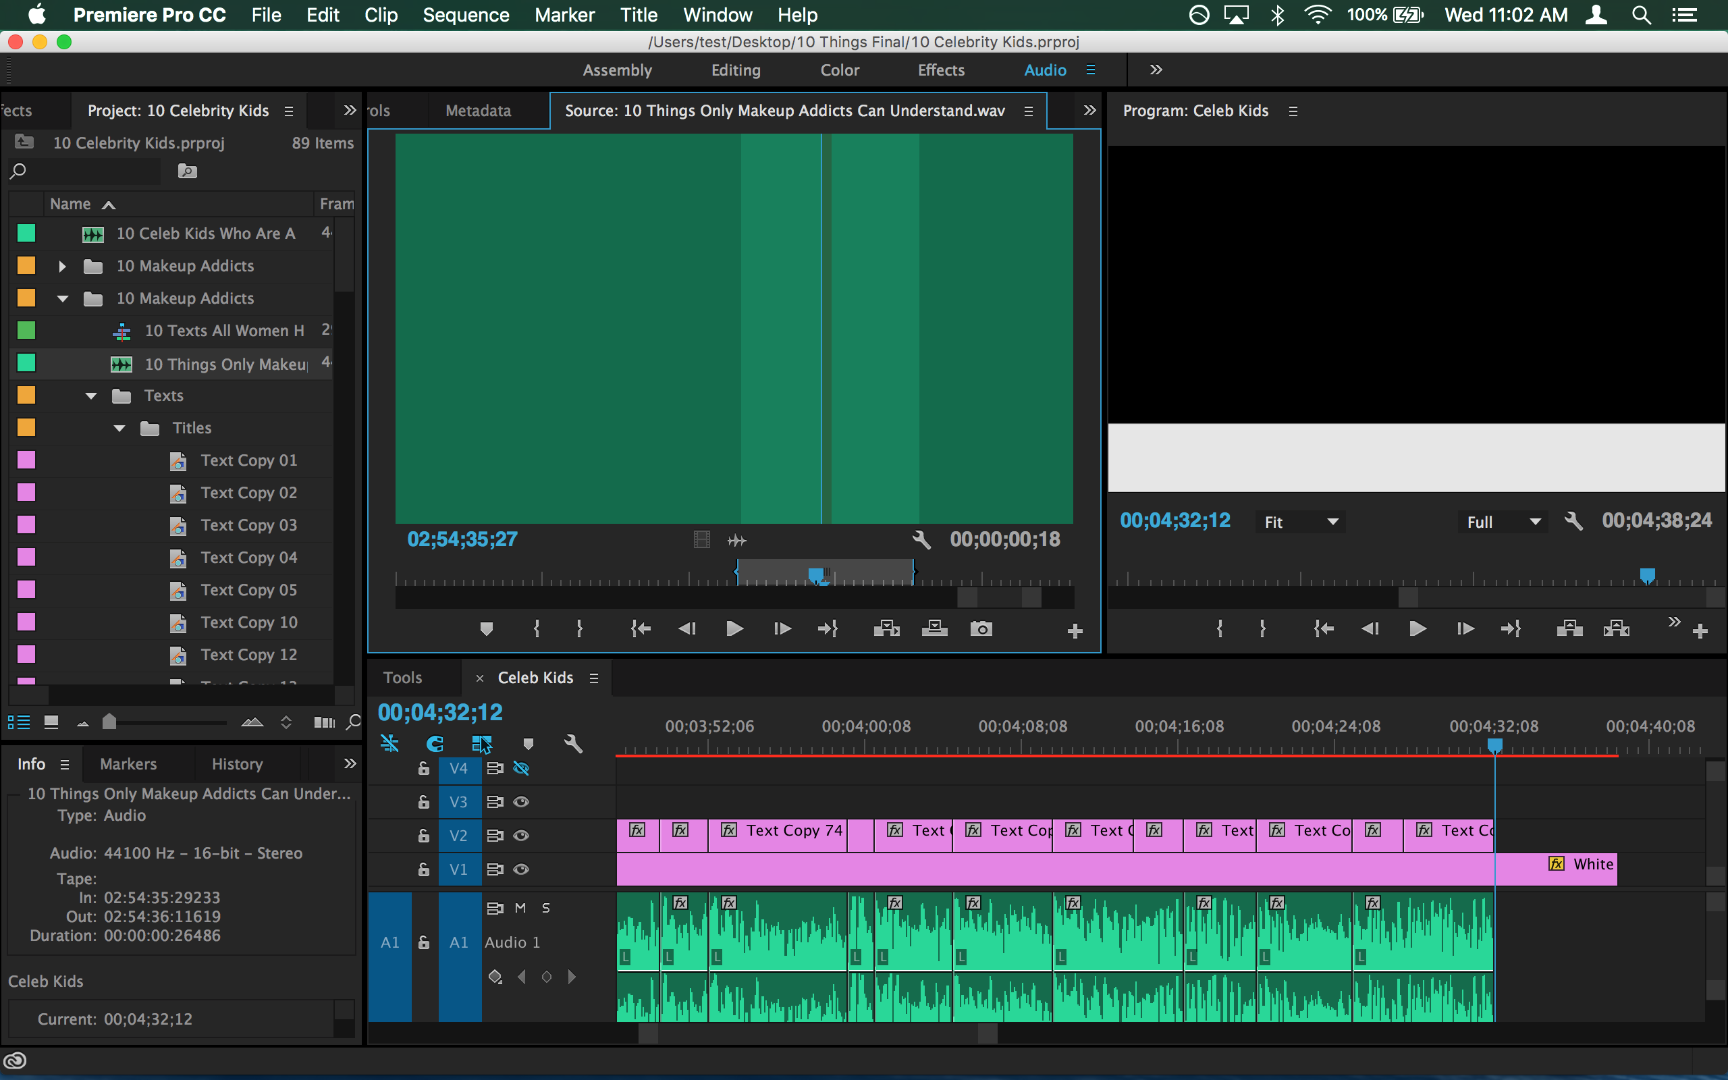Switch Project panel to icon view
The height and width of the screenshot is (1080, 1728).
[51, 722]
